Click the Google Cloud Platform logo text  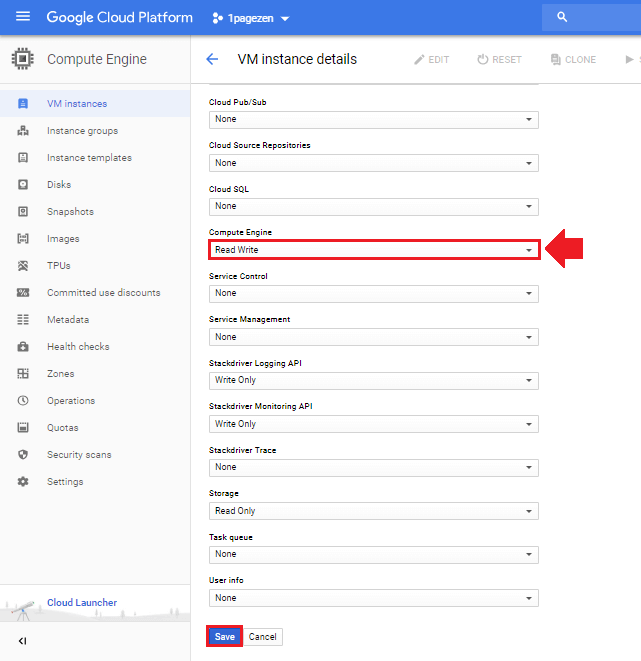(x=119, y=17)
